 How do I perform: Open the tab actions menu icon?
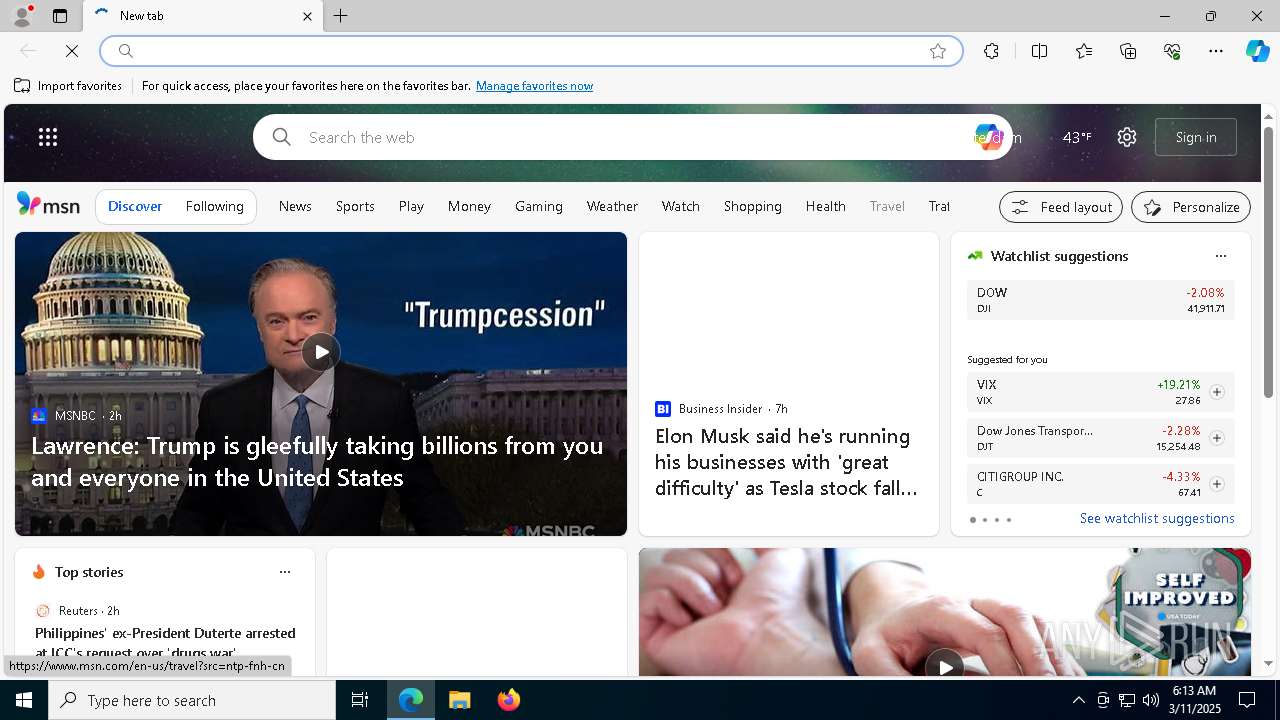[60, 16]
